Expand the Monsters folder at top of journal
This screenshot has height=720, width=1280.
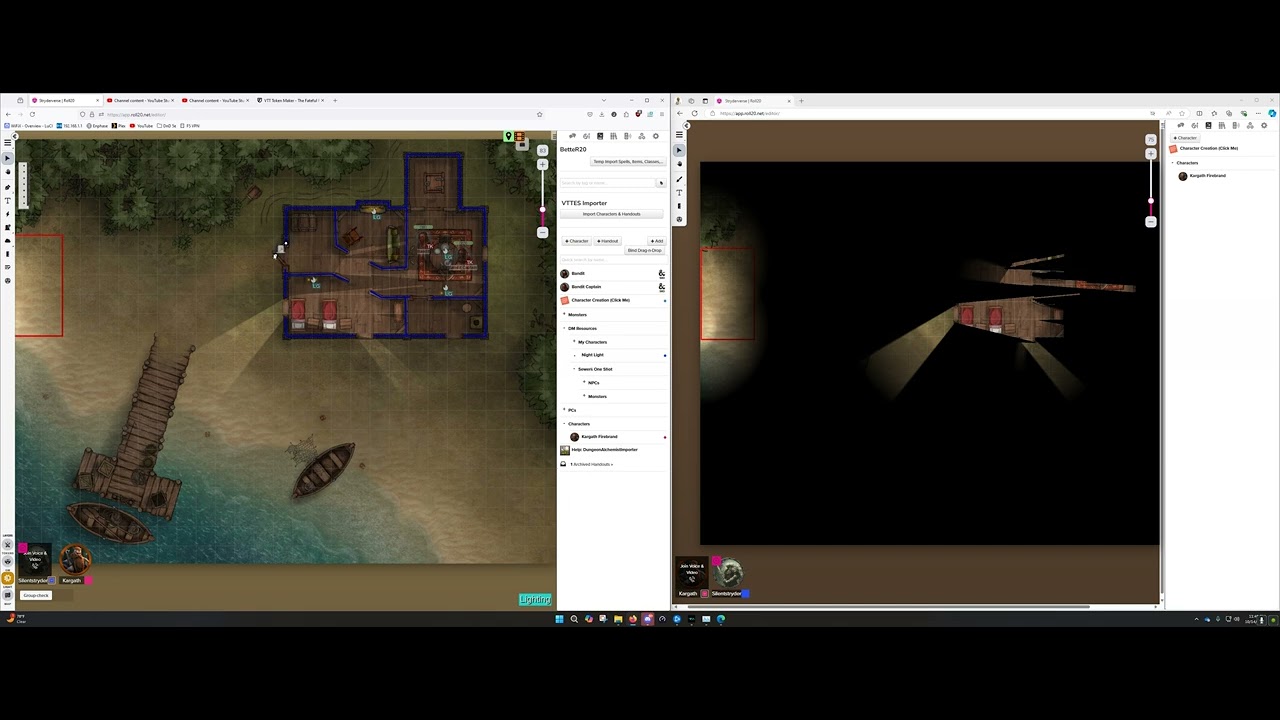(577, 315)
